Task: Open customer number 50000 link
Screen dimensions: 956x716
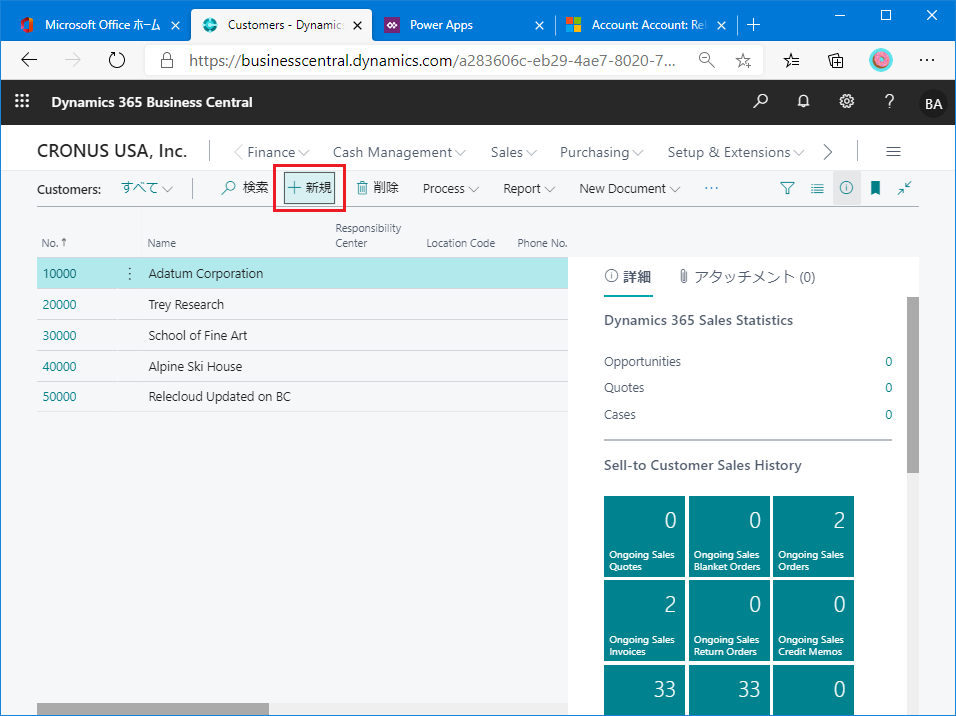Action: click(60, 397)
